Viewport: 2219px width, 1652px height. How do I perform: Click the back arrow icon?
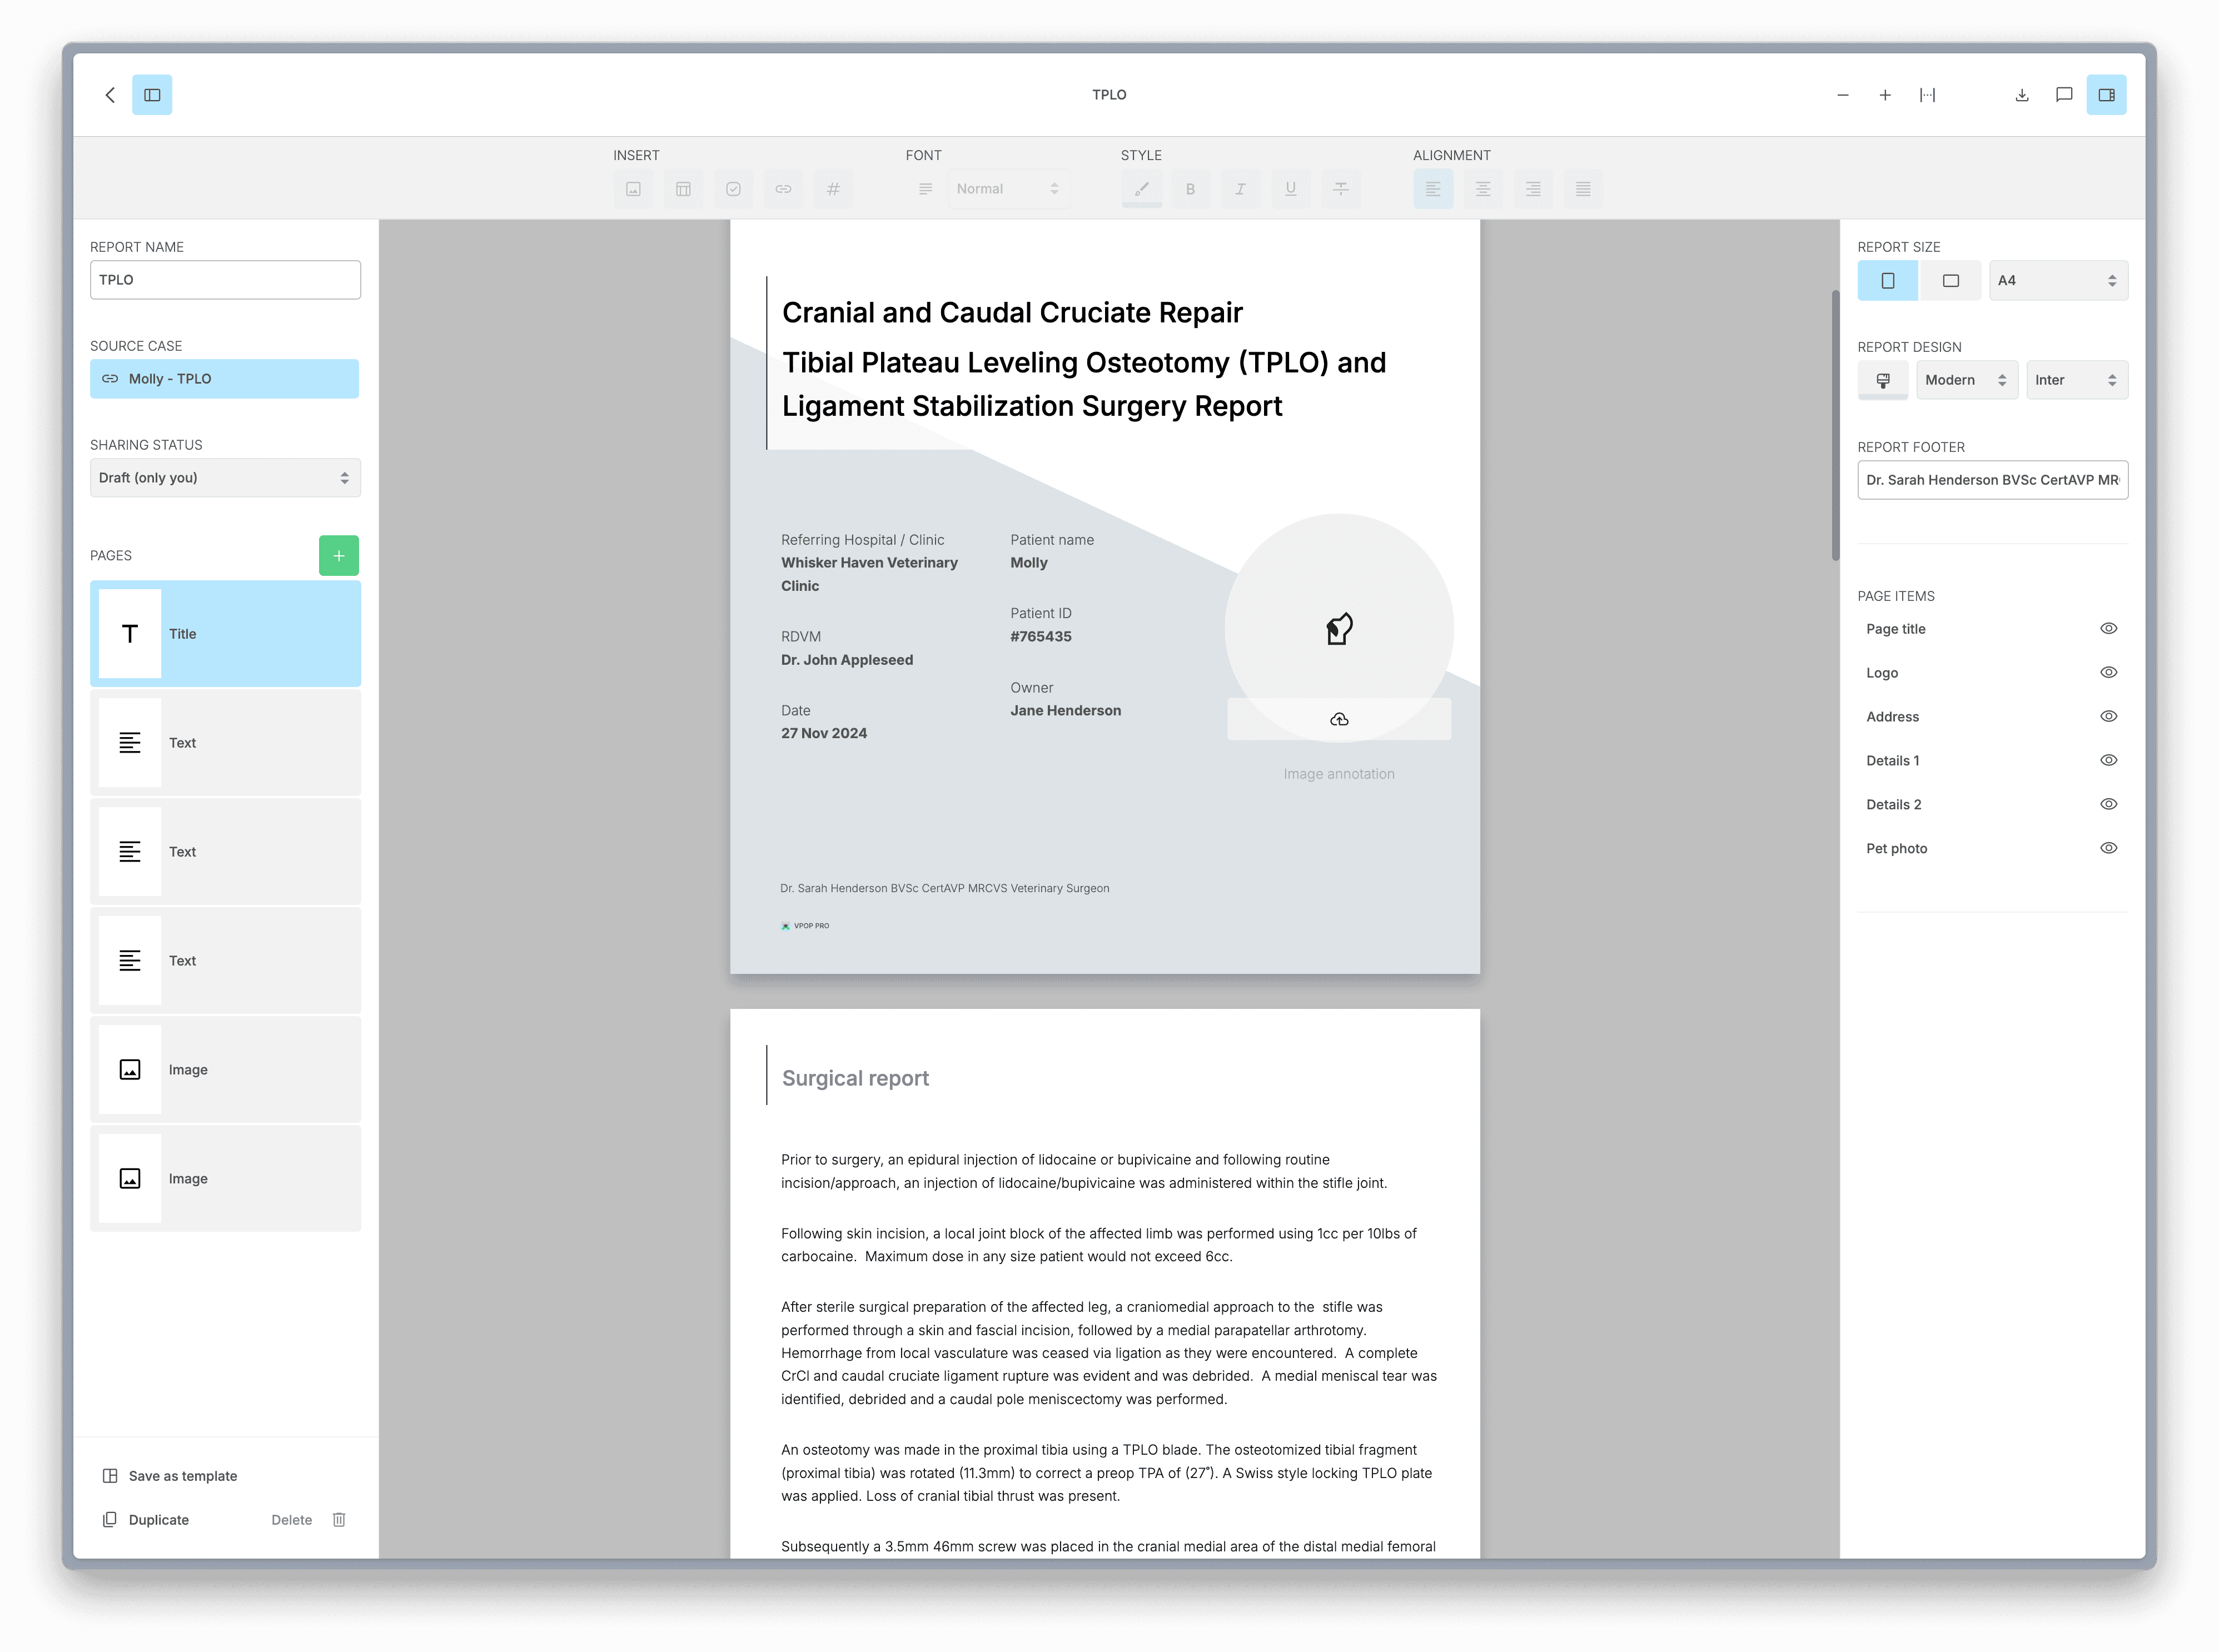(110, 95)
